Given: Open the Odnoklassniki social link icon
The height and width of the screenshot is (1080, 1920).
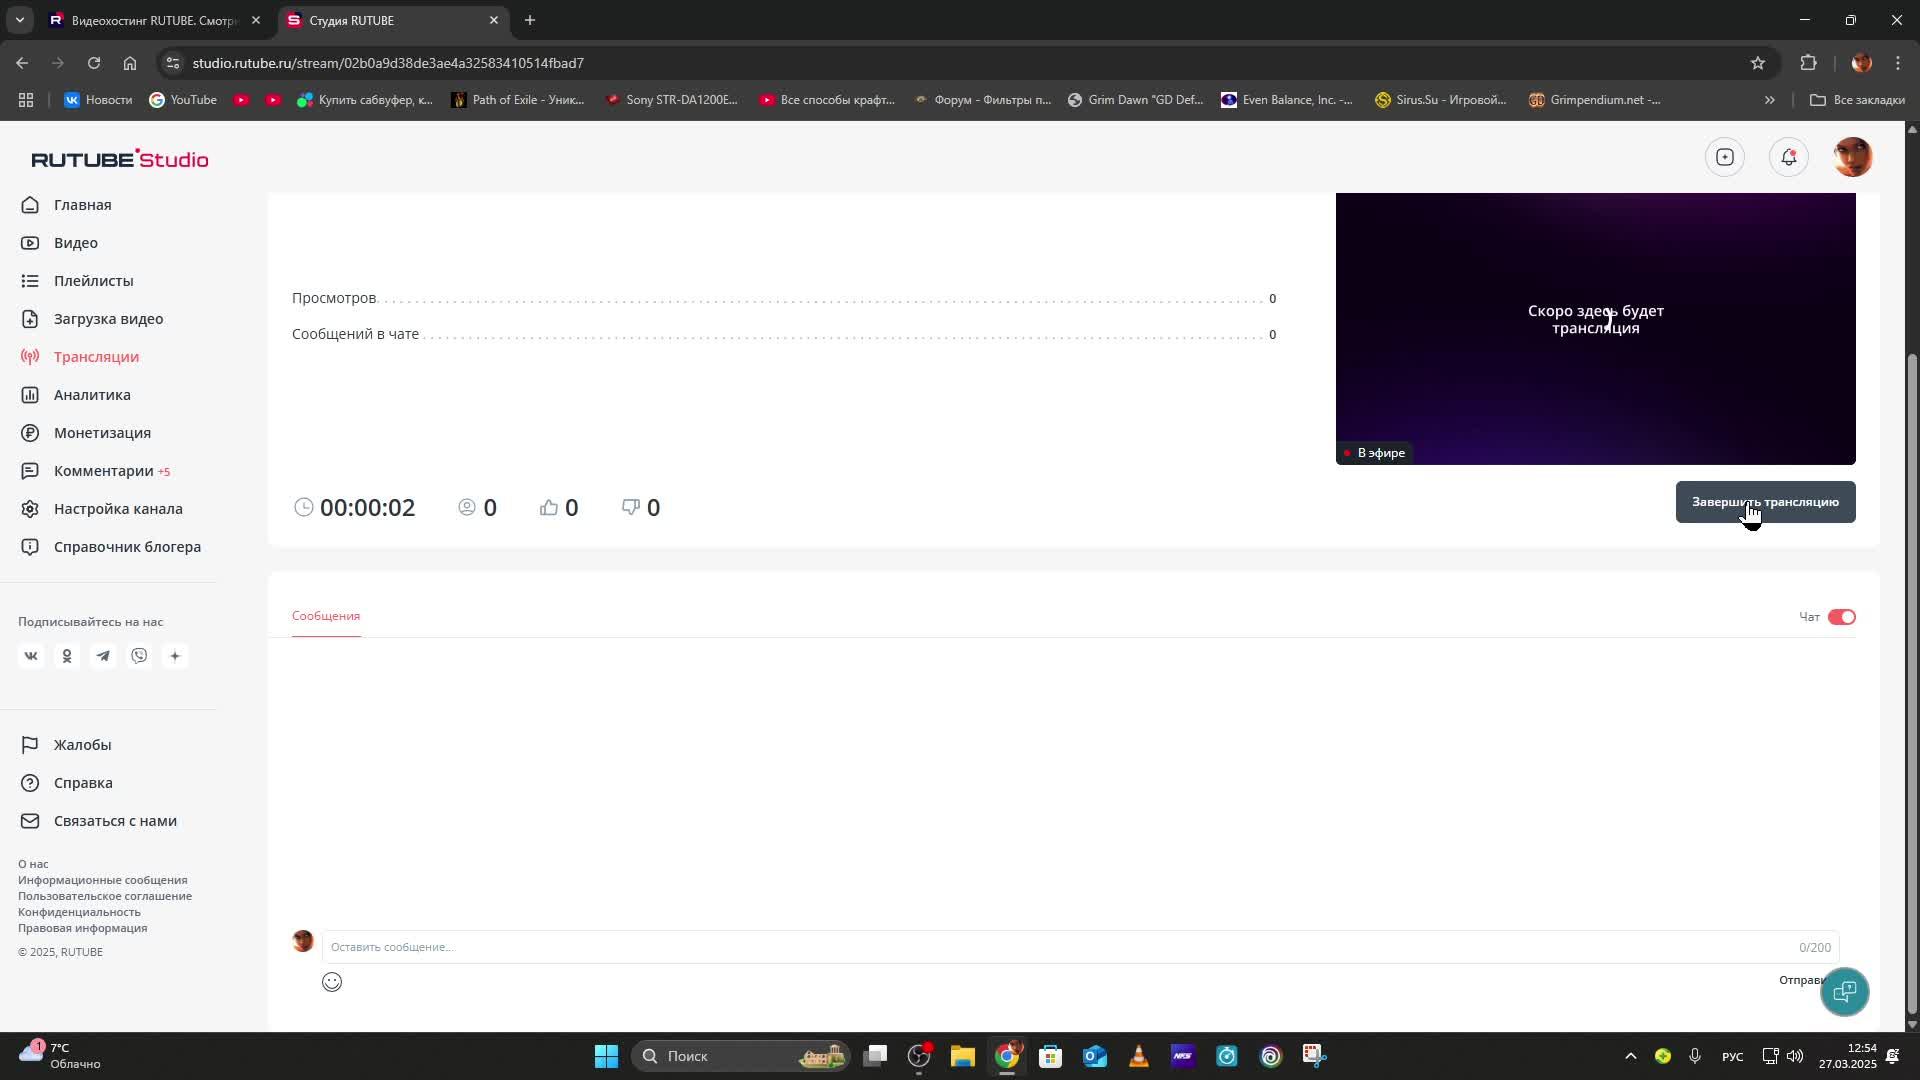Looking at the screenshot, I should tap(67, 656).
